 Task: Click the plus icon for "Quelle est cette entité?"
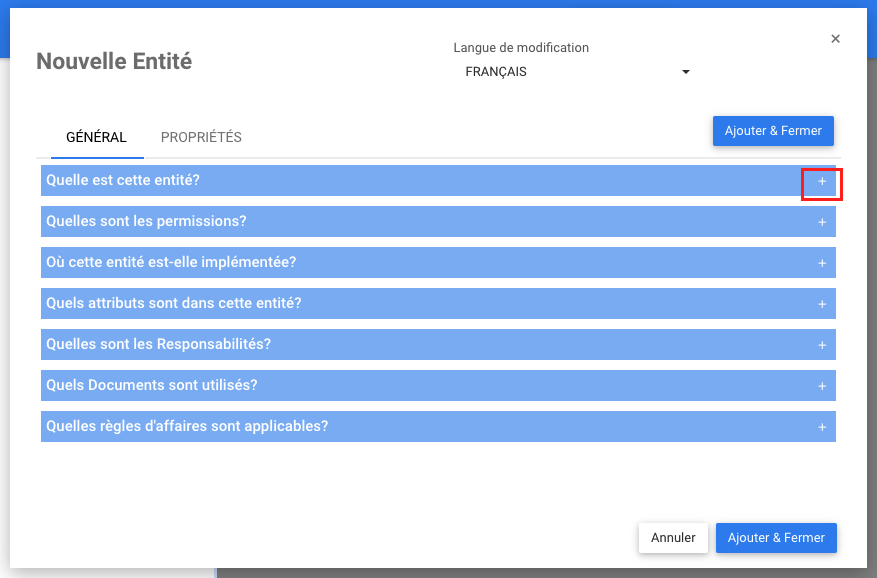[822, 181]
